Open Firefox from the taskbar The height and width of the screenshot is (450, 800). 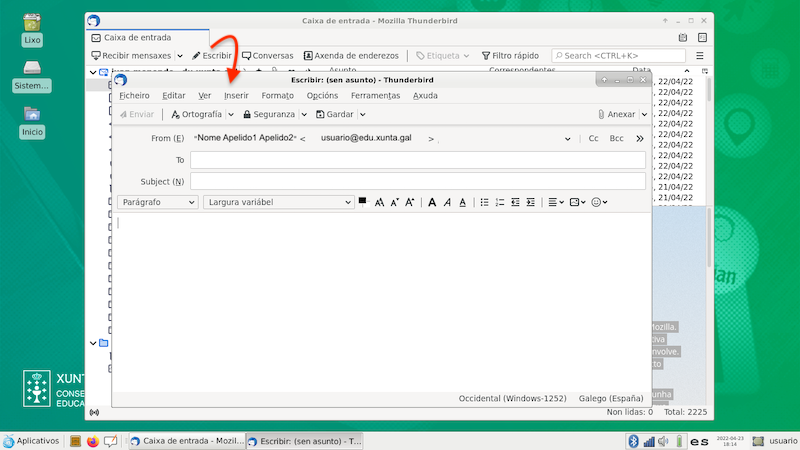pyautogui.click(x=92, y=441)
